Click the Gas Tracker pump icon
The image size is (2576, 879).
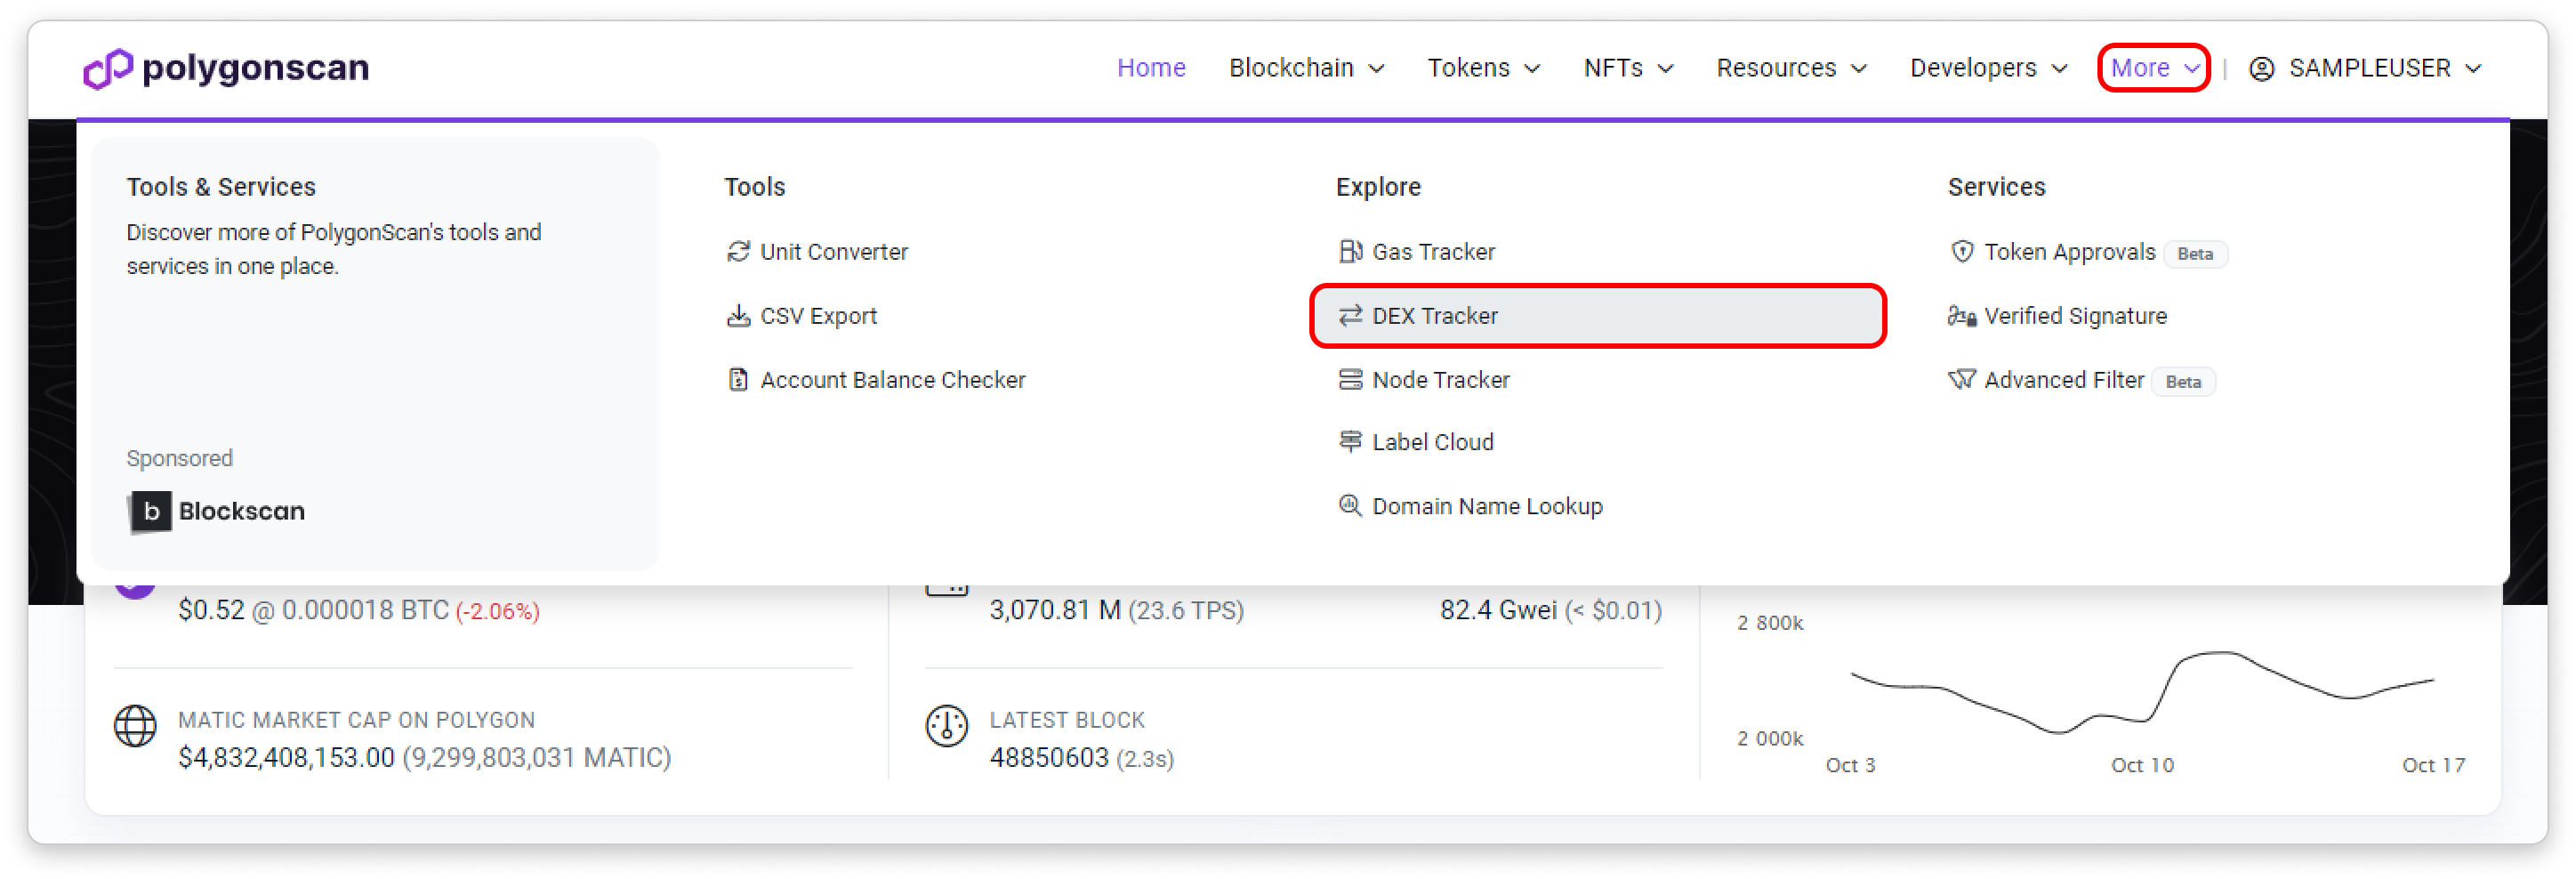pos(1350,252)
